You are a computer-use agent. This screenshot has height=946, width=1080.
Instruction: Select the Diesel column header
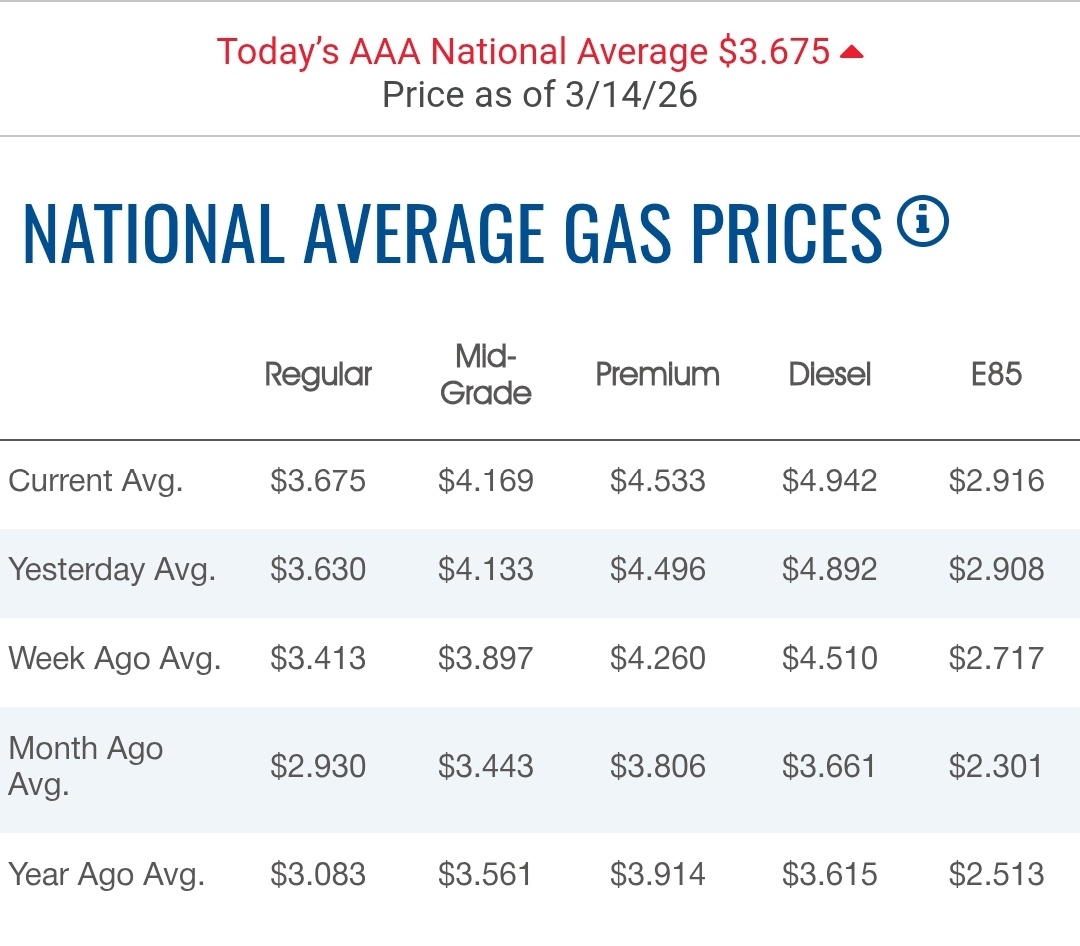pos(829,375)
